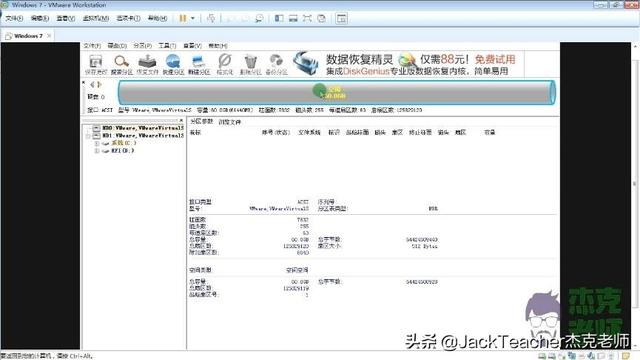Click the Format (格式化) toolbar icon
Screen dimensions: 640x360
(x=224, y=64)
